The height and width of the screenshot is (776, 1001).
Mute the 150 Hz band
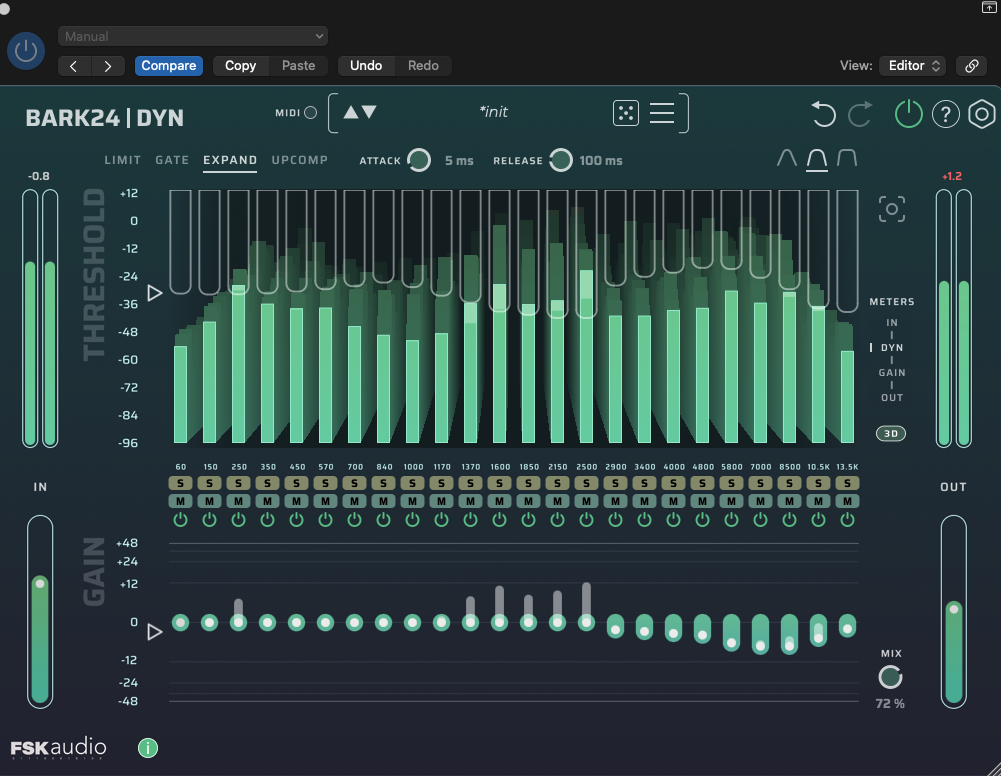209,501
